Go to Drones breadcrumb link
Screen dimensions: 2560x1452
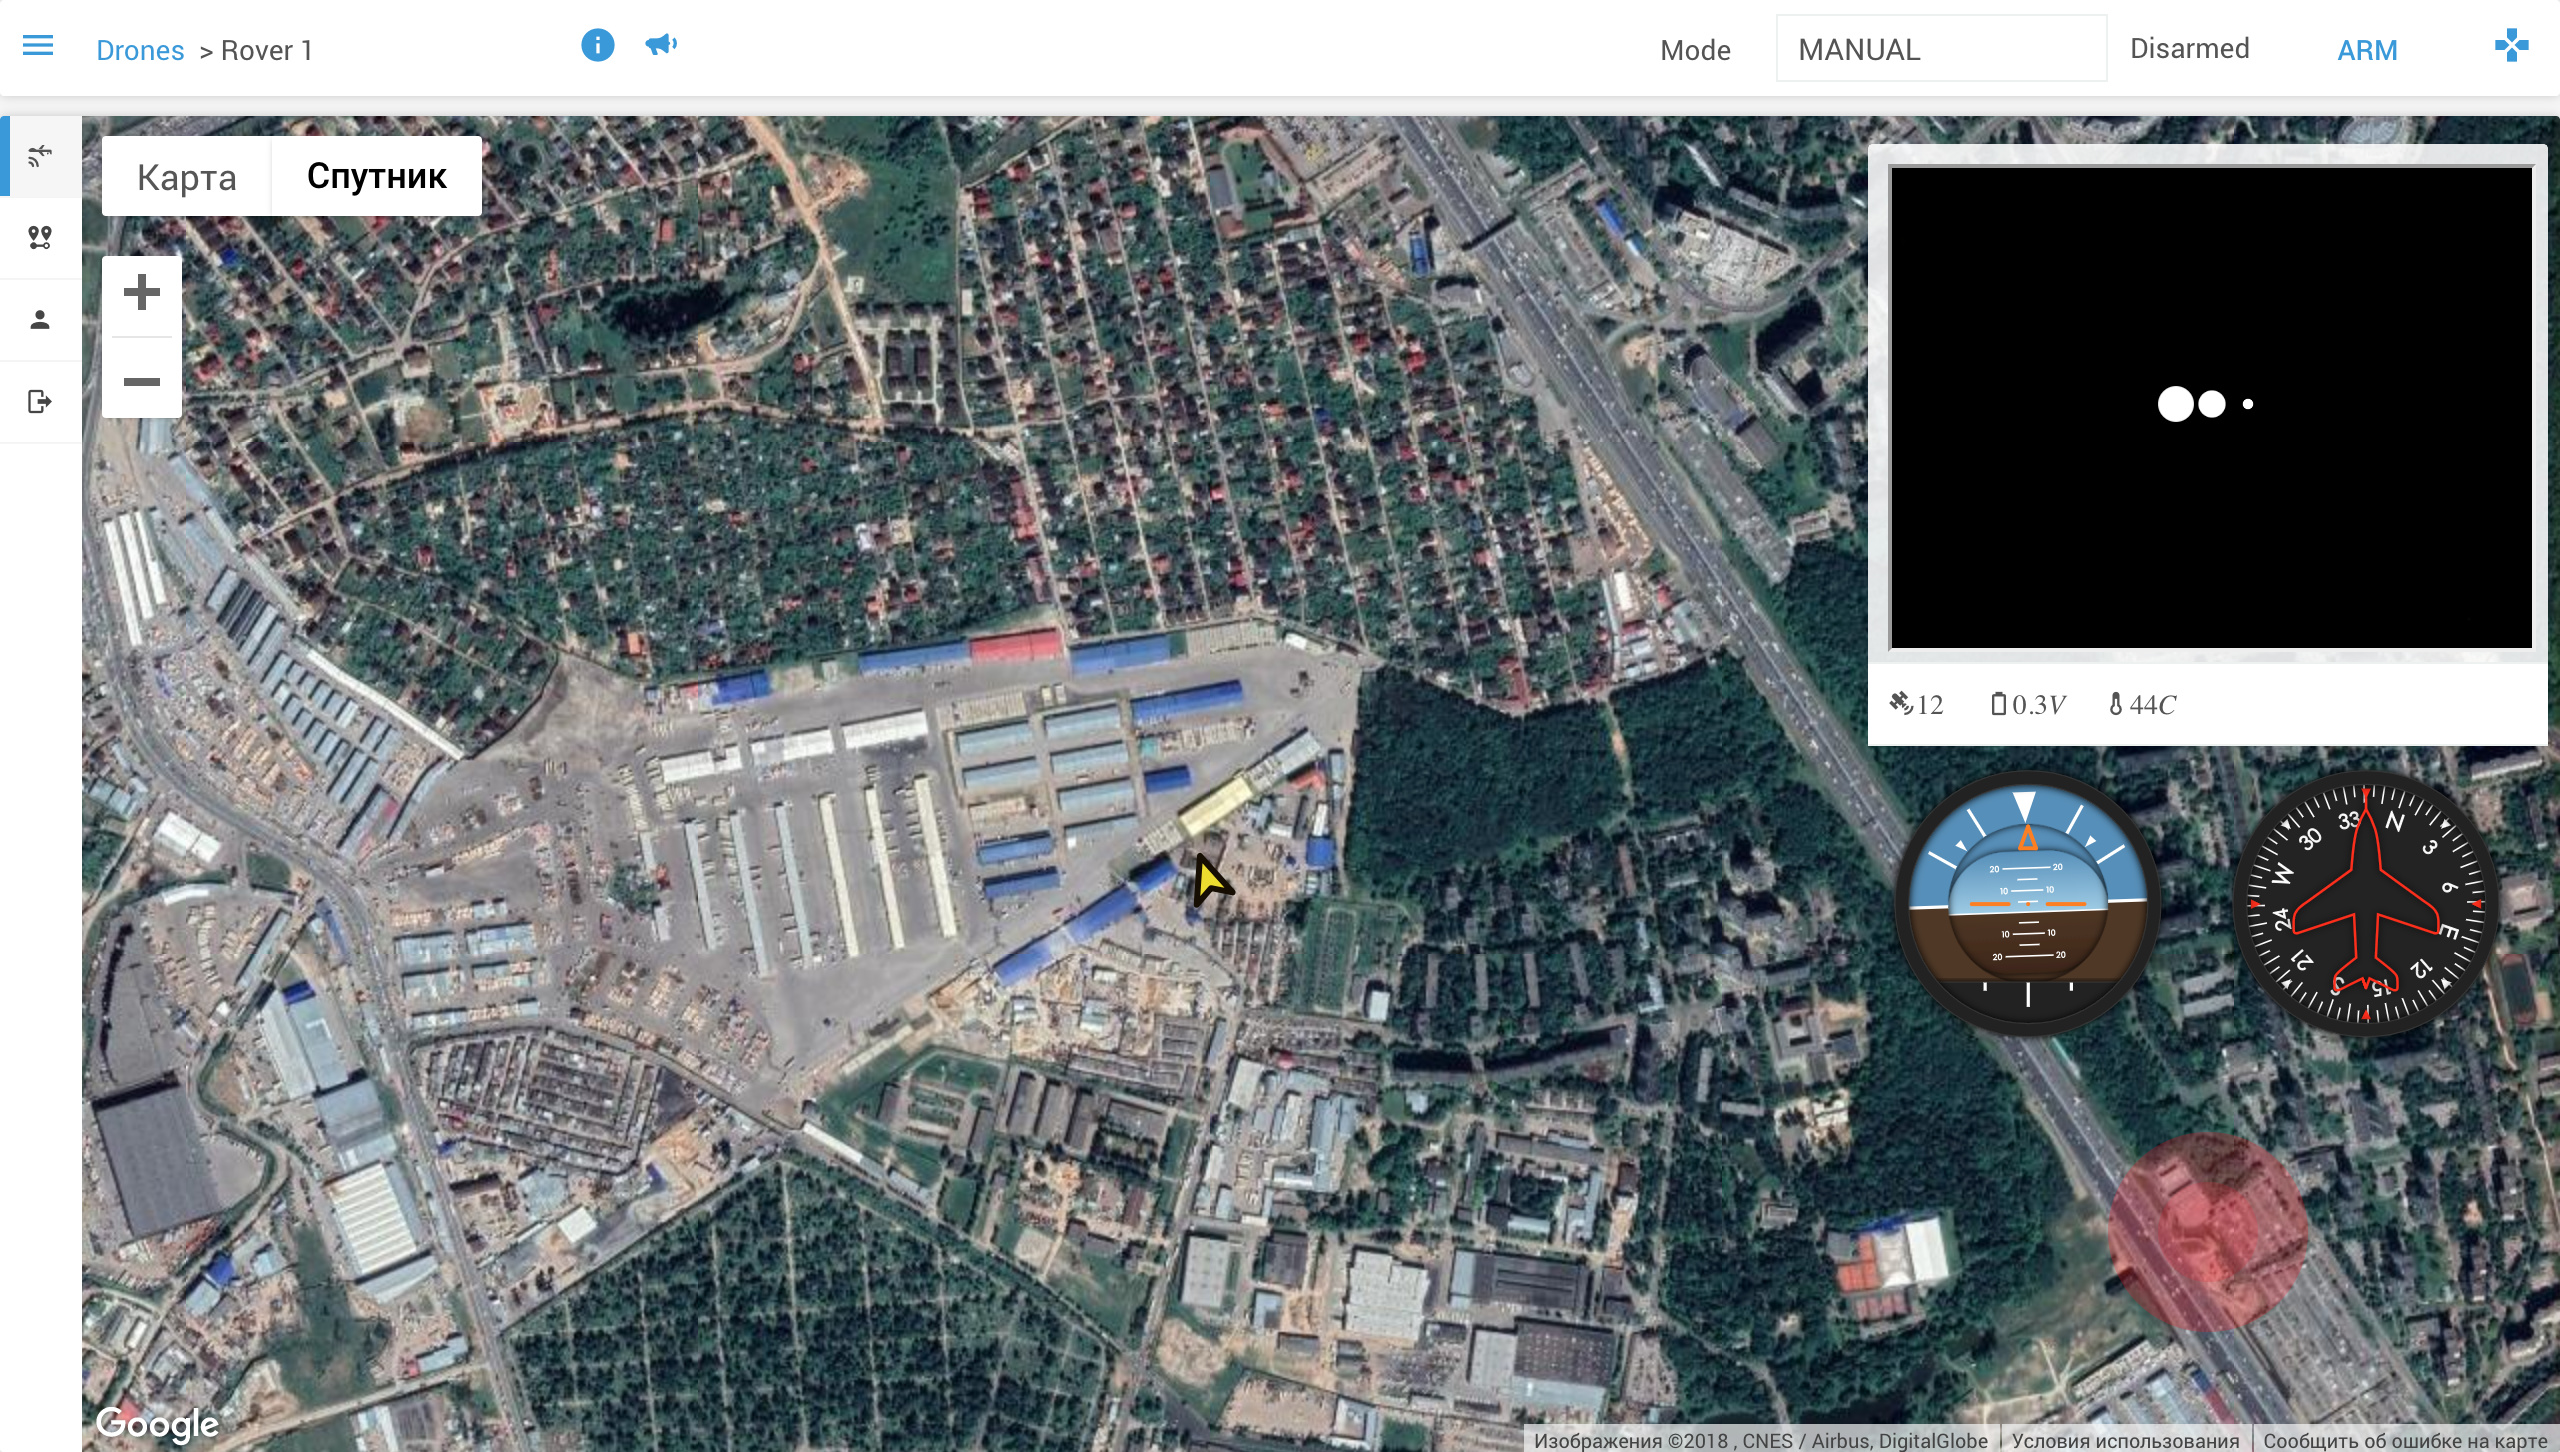pos(140,50)
